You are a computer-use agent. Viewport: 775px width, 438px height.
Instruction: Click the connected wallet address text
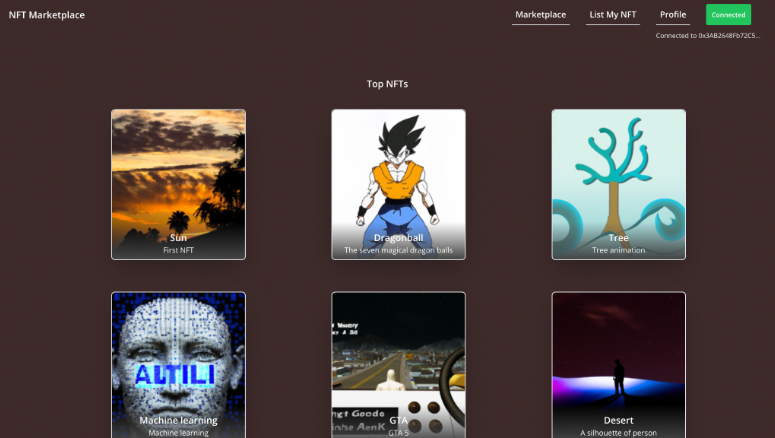coord(708,36)
